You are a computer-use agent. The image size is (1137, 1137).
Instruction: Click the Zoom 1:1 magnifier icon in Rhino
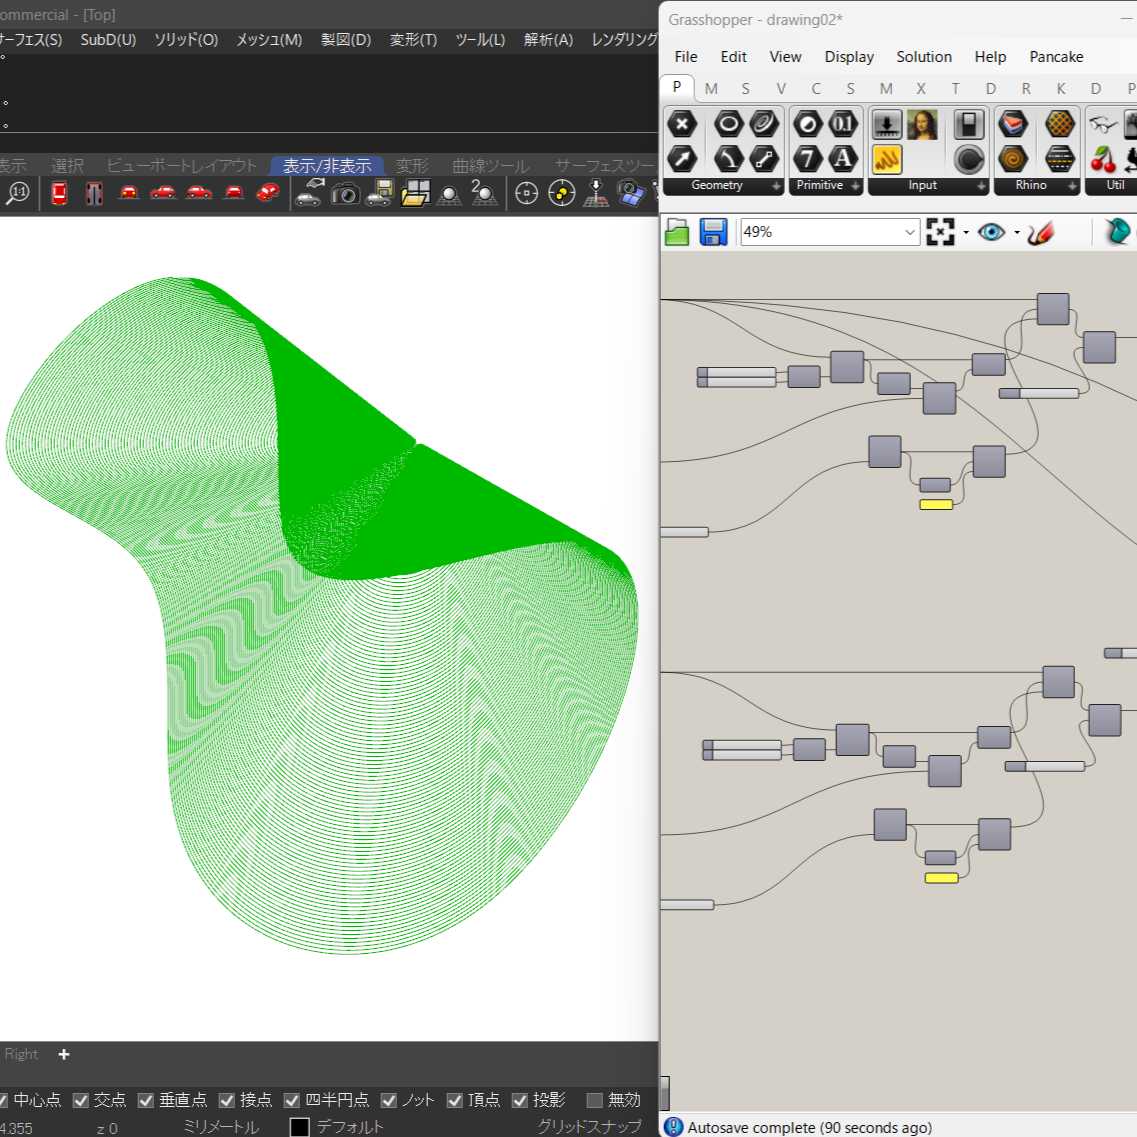click(x=17, y=194)
